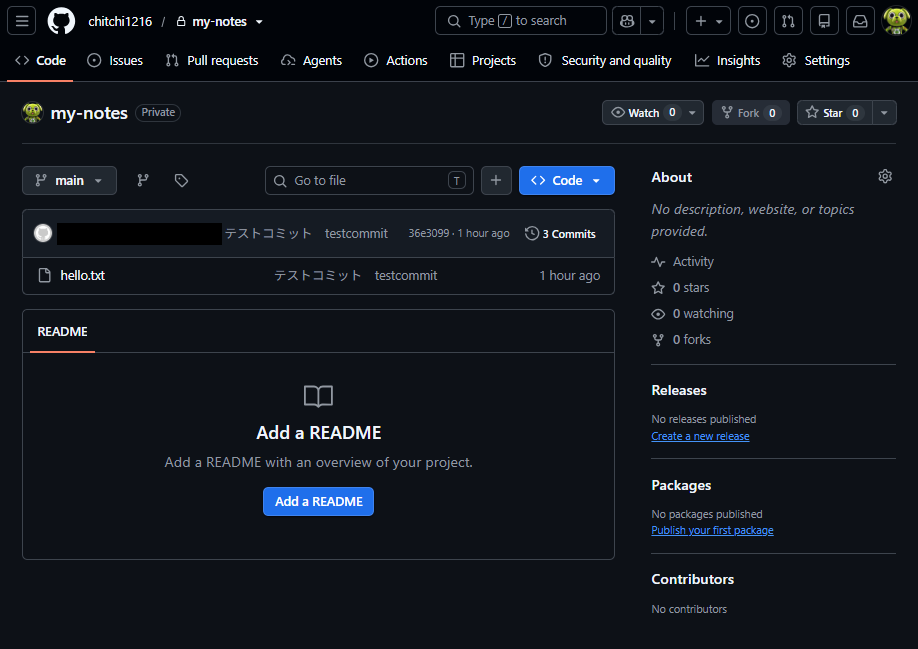Open the main branch selector
Screen dimensions: 918x649
click(69, 180)
